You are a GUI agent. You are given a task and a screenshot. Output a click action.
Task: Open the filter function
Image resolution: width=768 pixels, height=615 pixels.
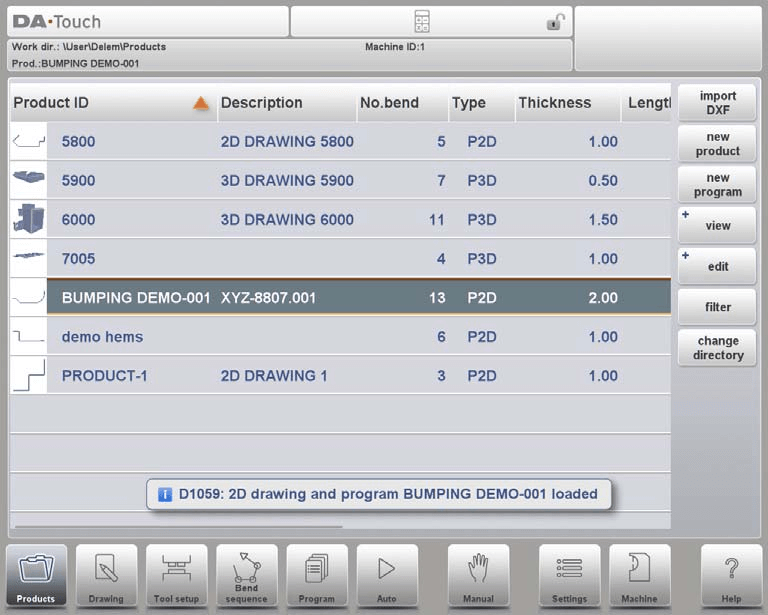click(x=717, y=307)
